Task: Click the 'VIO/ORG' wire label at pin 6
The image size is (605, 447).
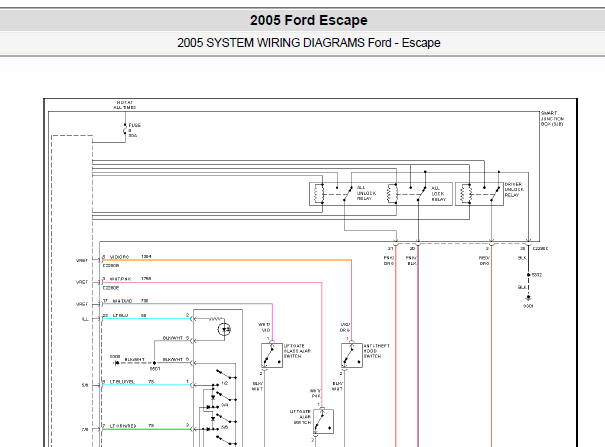Action: tap(119, 257)
